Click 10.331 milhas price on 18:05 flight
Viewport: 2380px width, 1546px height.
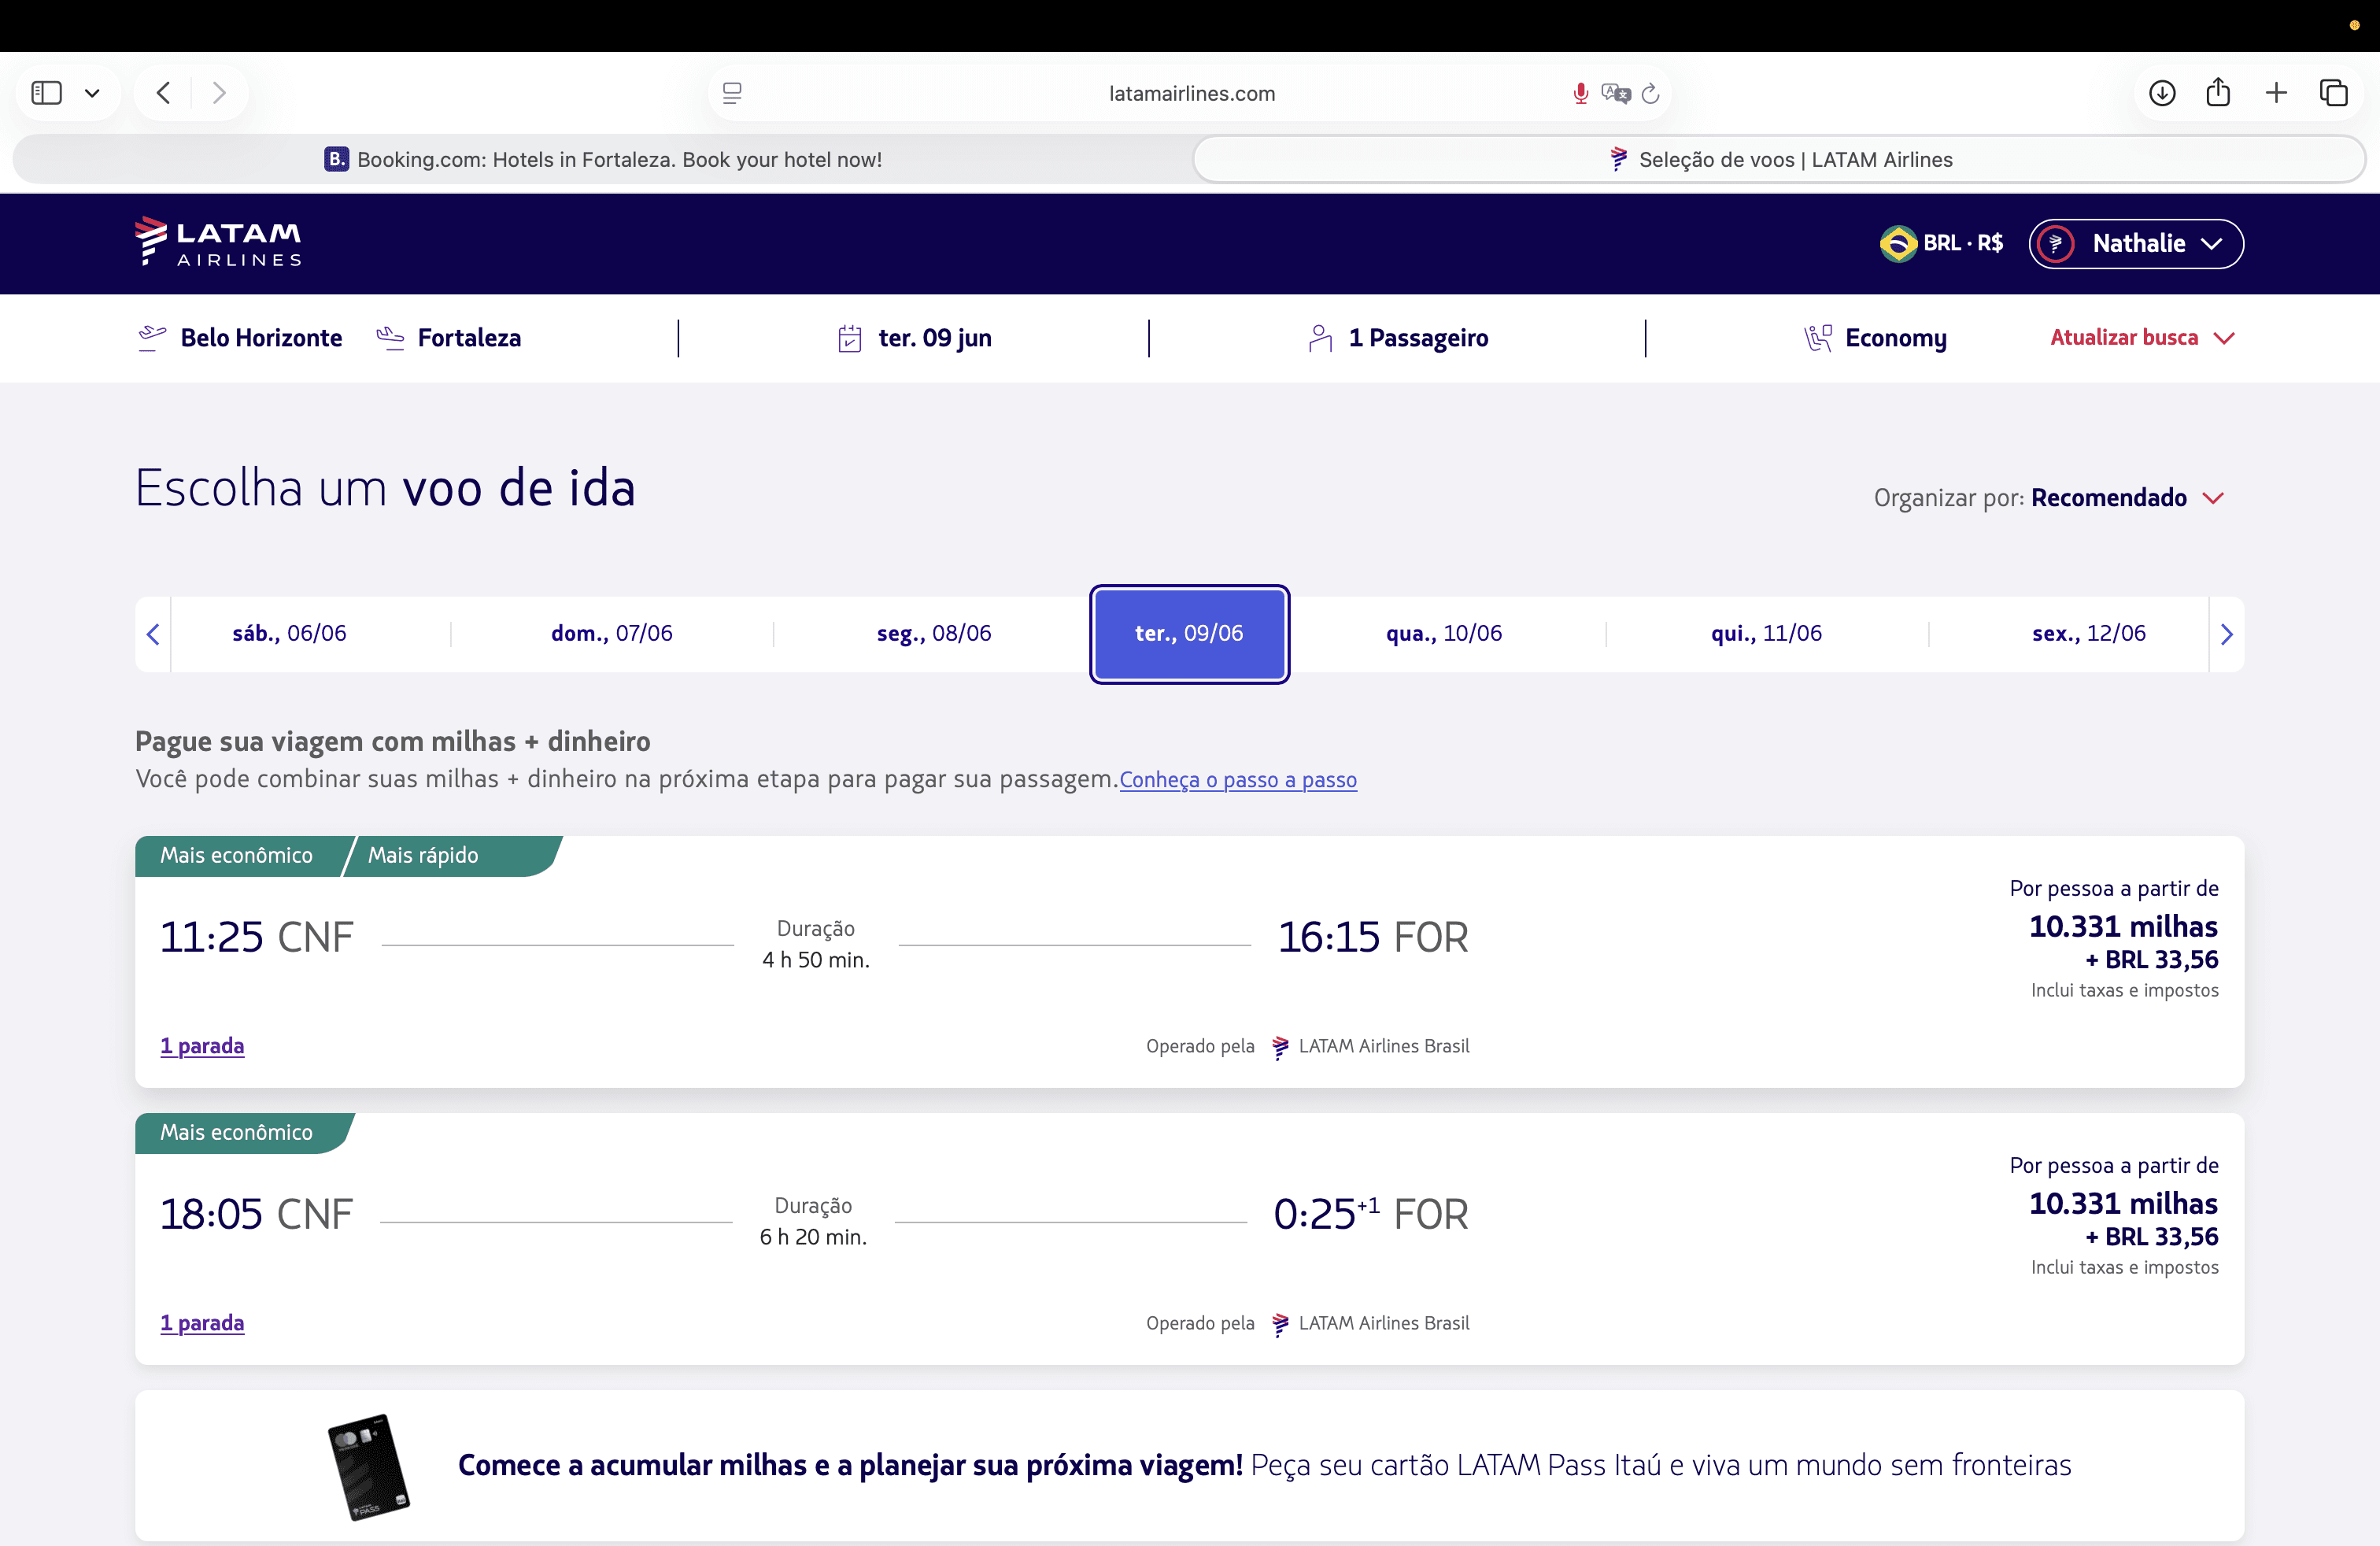click(x=2123, y=1203)
